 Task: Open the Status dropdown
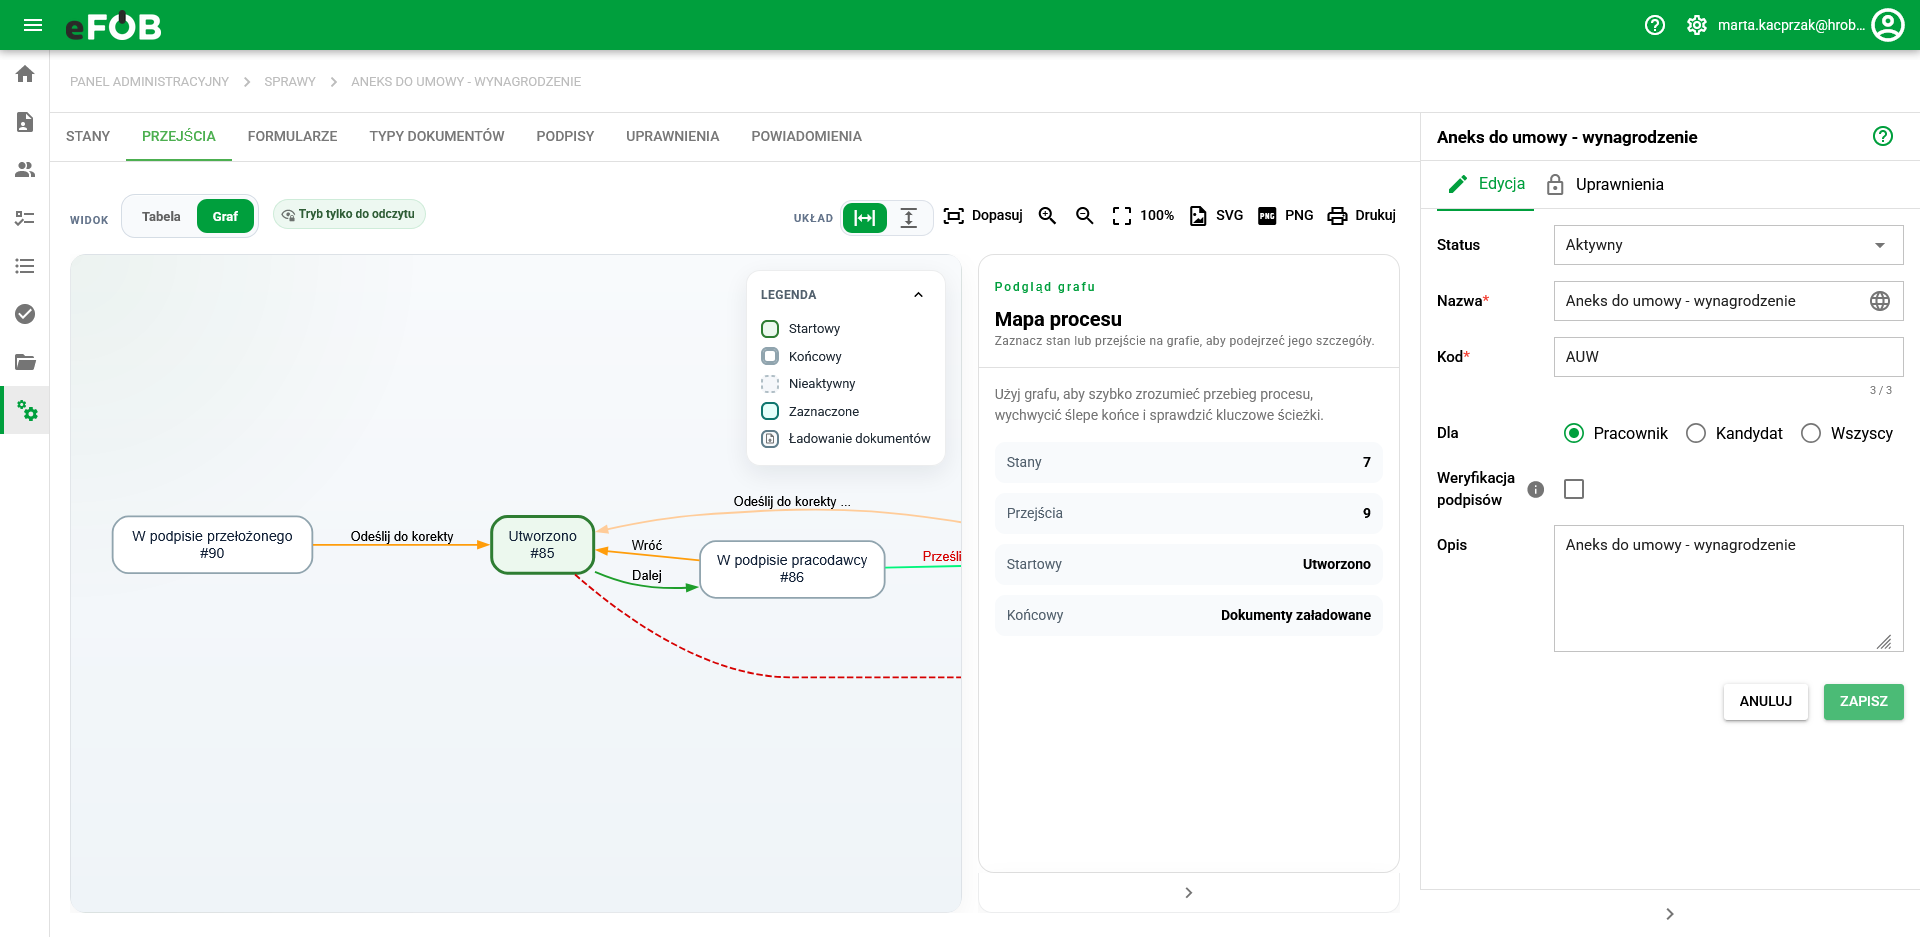(1728, 245)
